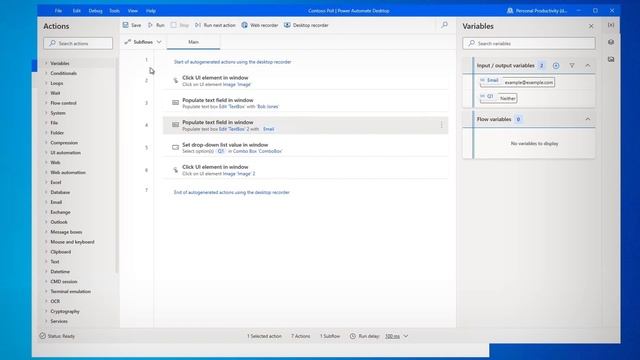The image size is (640, 360).
Task: Toggle the variables pane icon on right rail
Action: [x=611, y=25]
